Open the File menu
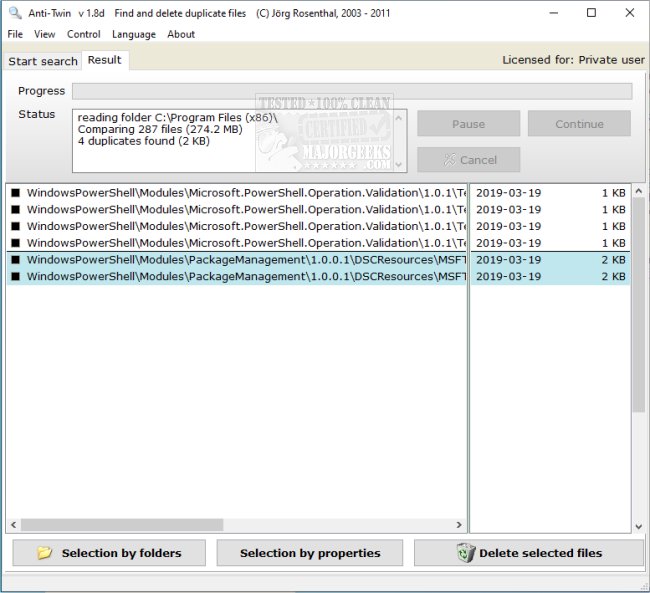The height and width of the screenshot is (593, 650). pos(15,34)
